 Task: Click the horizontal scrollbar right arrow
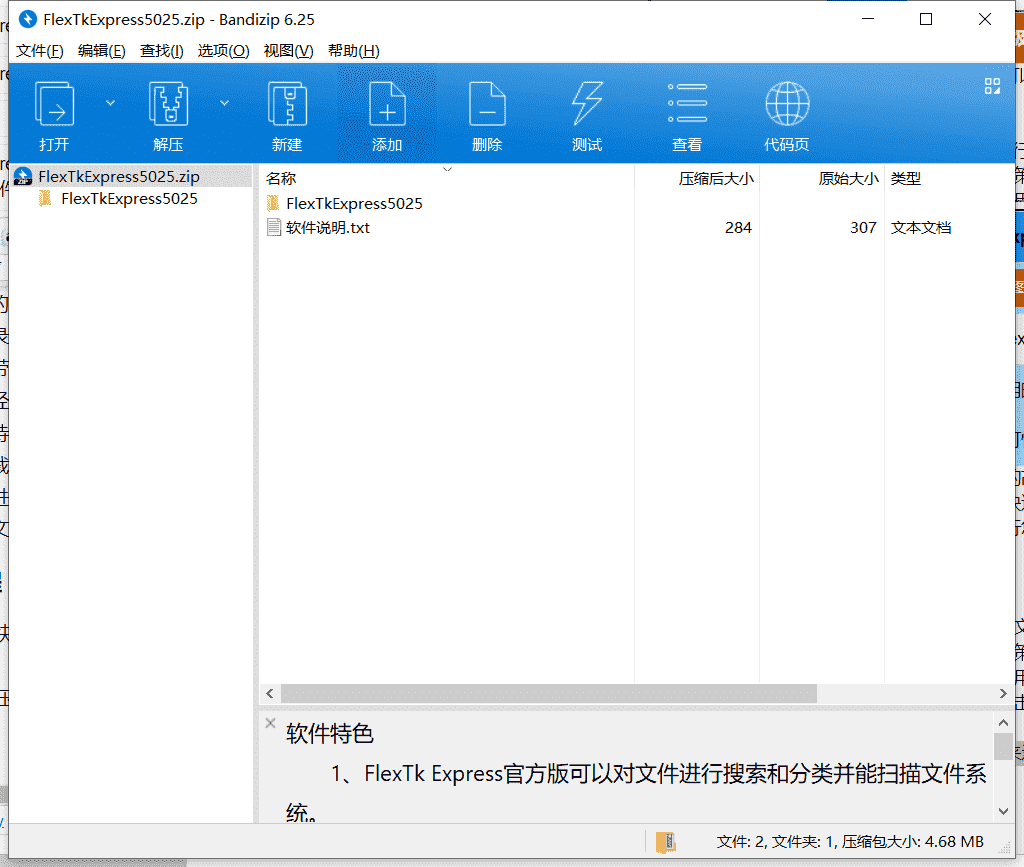(x=1003, y=693)
